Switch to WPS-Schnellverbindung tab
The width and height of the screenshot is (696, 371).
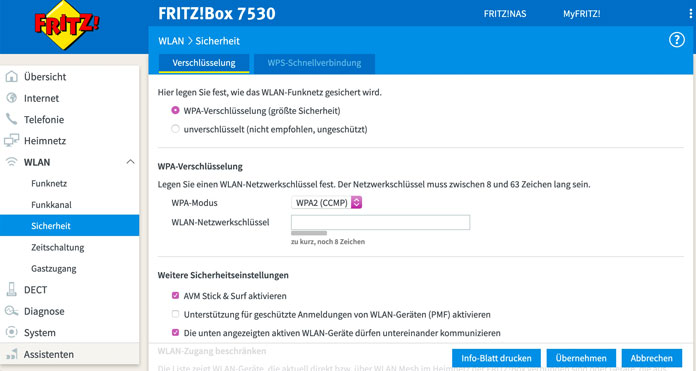pos(314,63)
